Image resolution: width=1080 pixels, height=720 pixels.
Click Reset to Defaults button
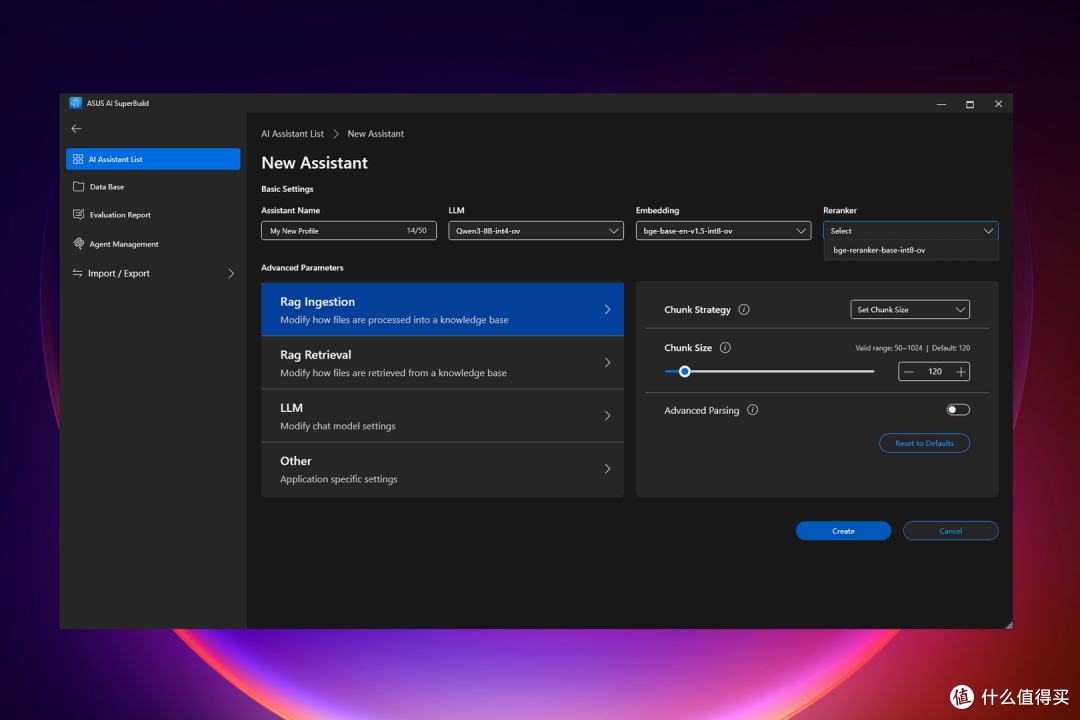(924, 443)
